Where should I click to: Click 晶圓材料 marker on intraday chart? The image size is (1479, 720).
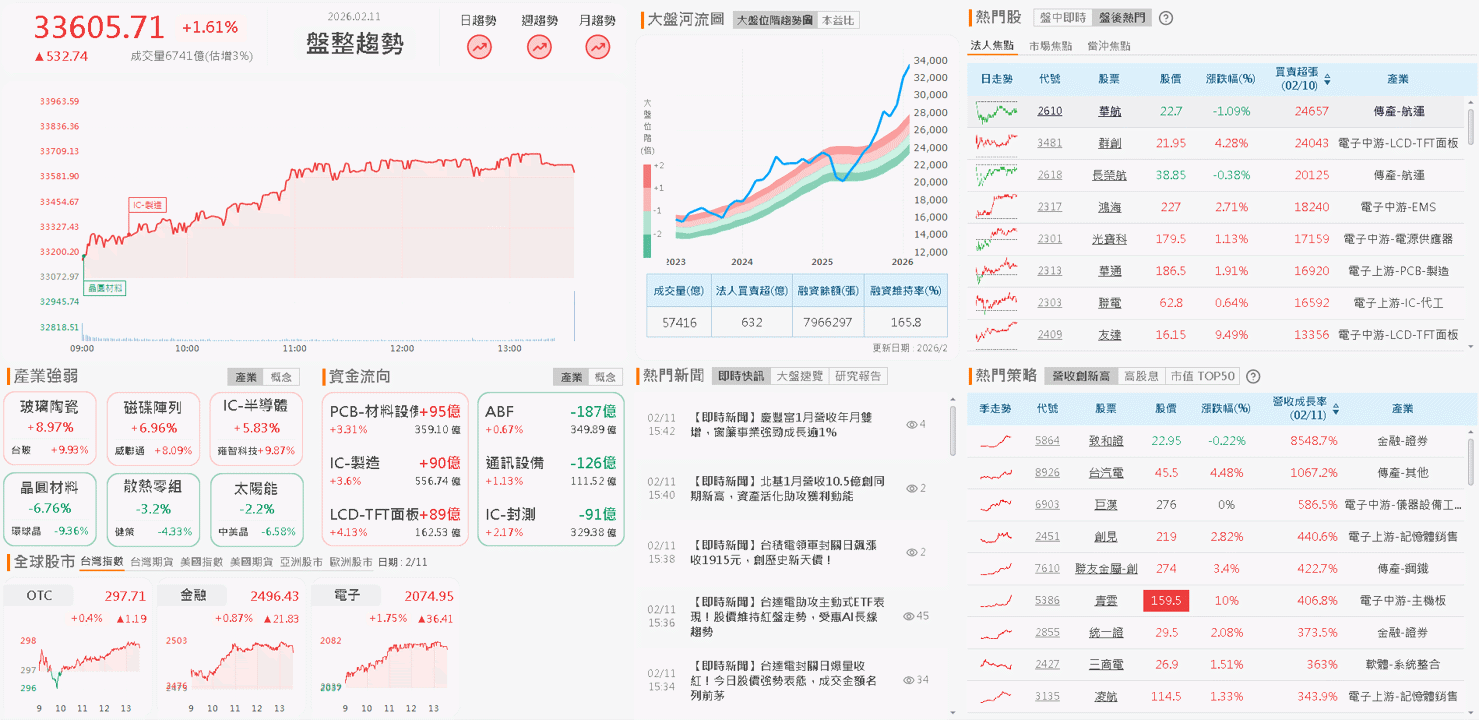(105, 288)
